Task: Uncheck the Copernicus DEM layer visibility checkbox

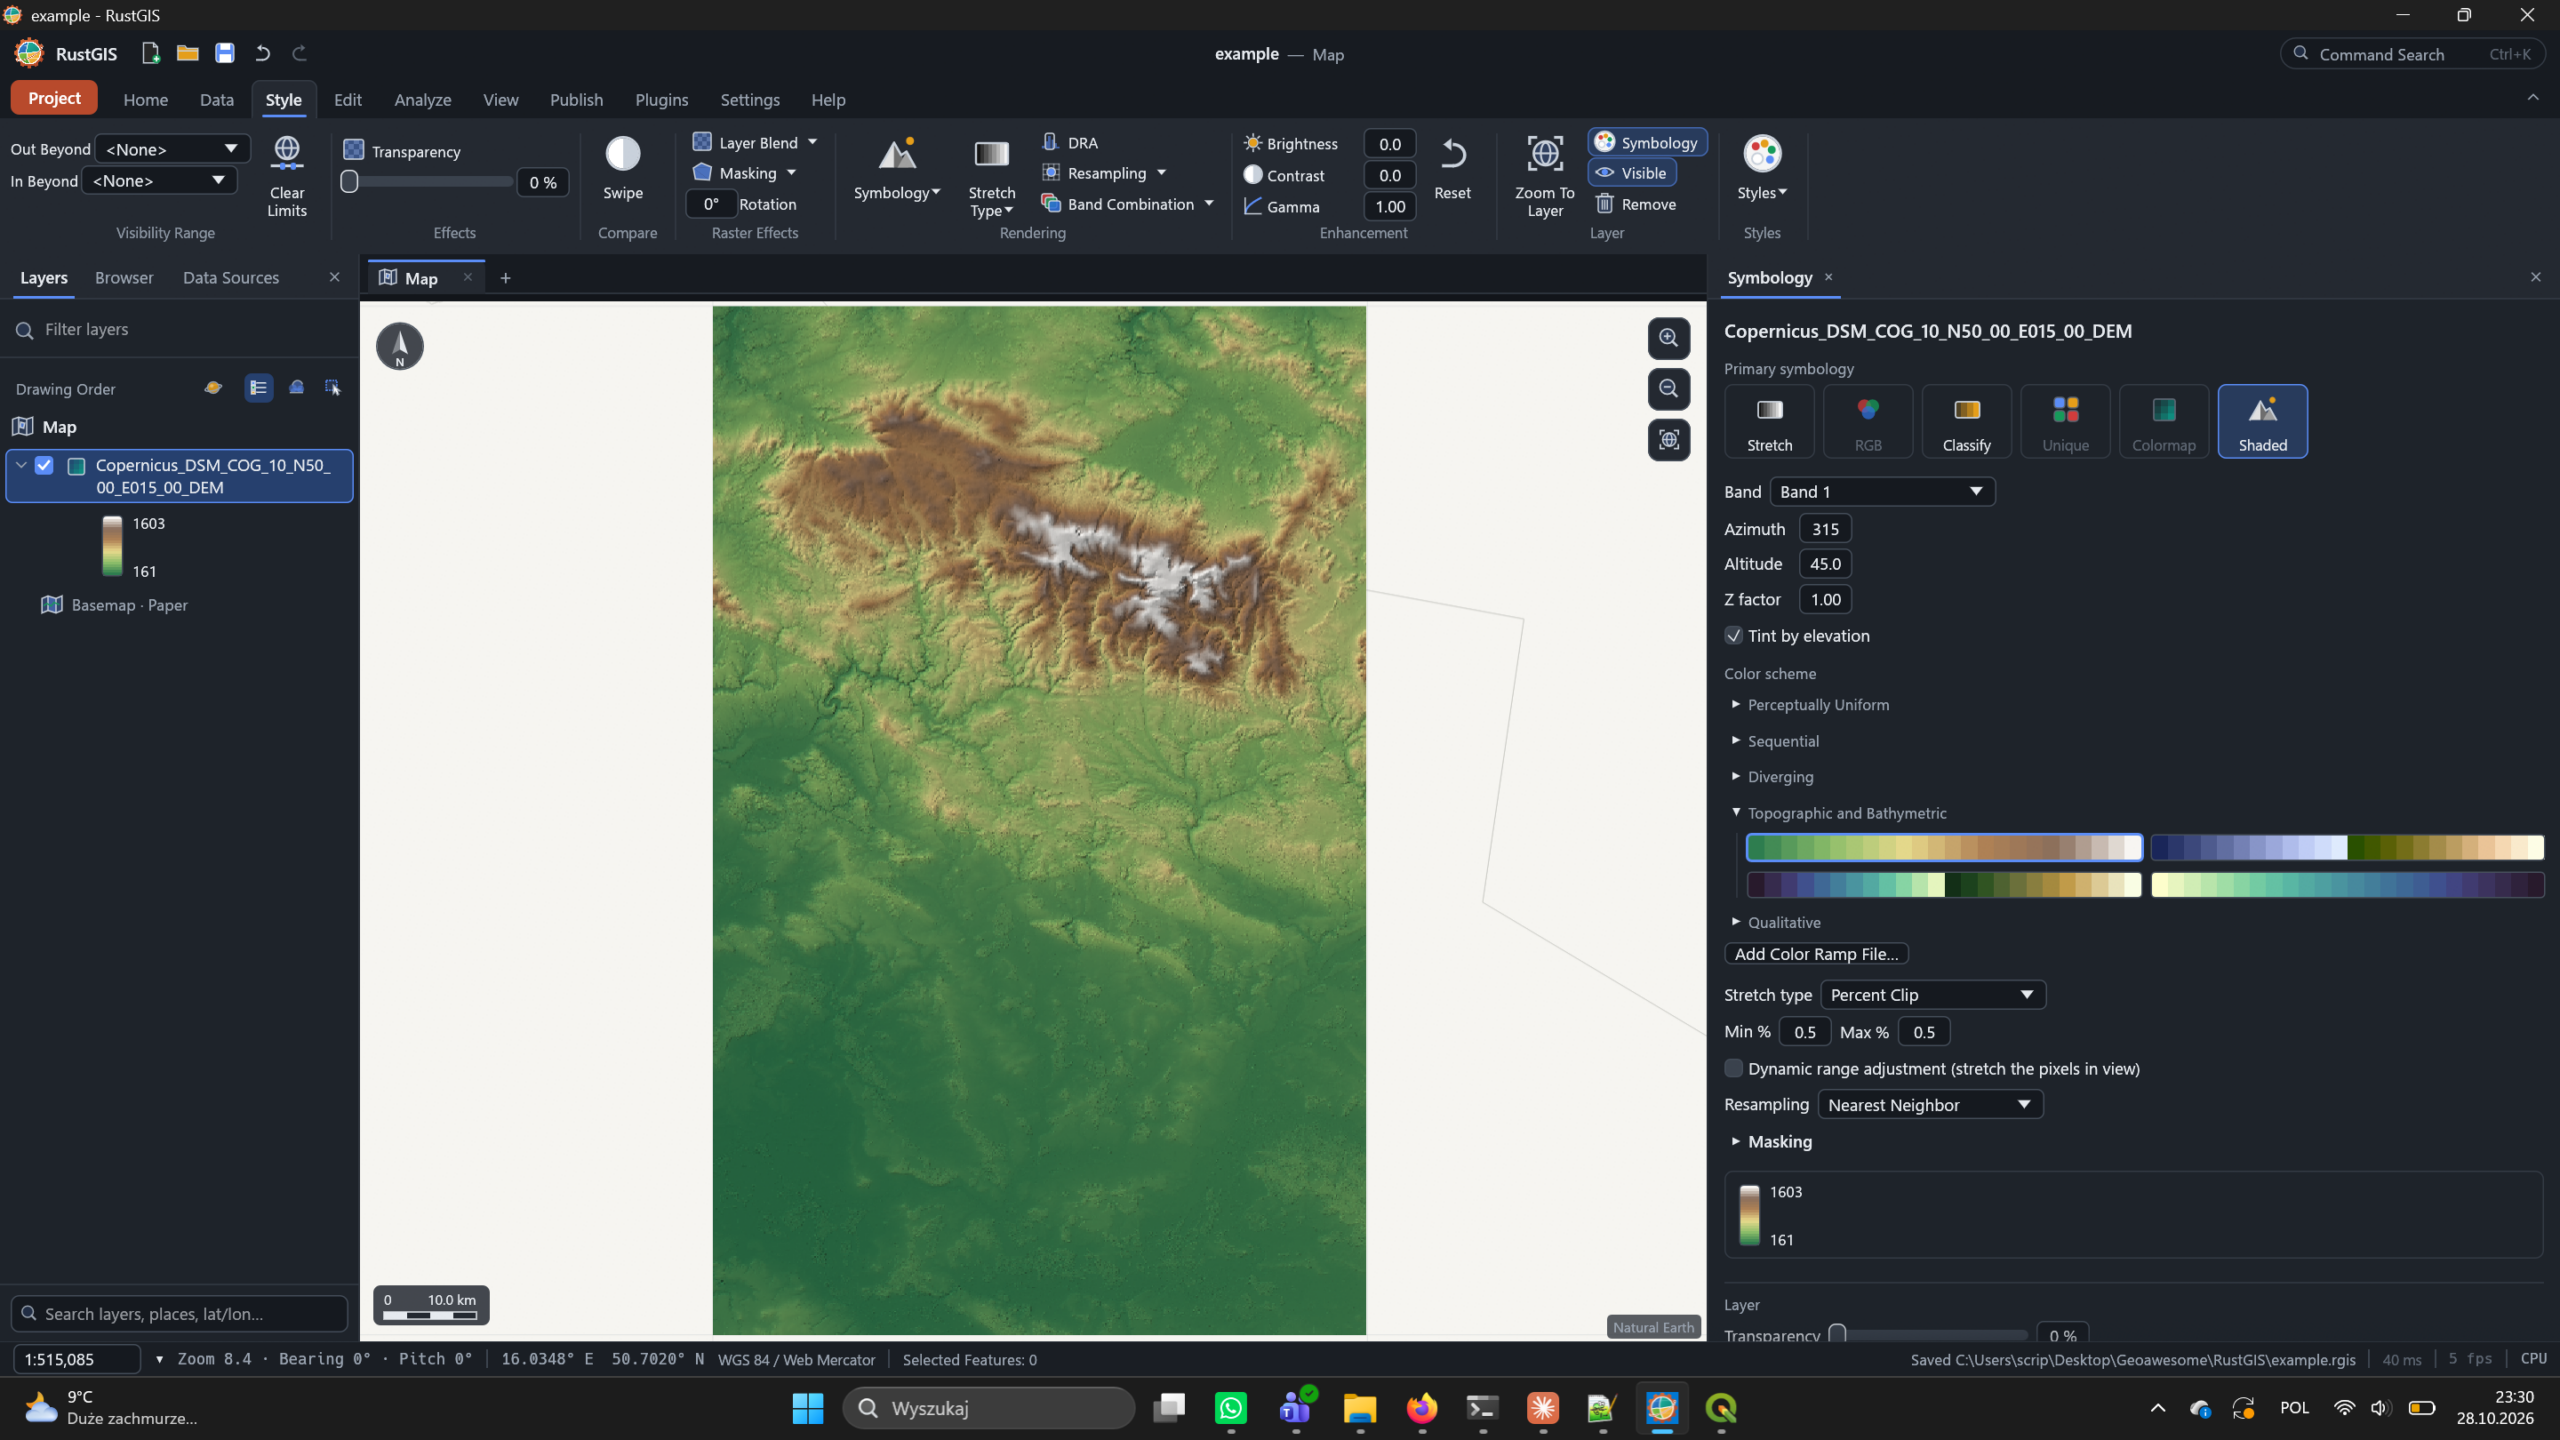Action: pos(44,465)
